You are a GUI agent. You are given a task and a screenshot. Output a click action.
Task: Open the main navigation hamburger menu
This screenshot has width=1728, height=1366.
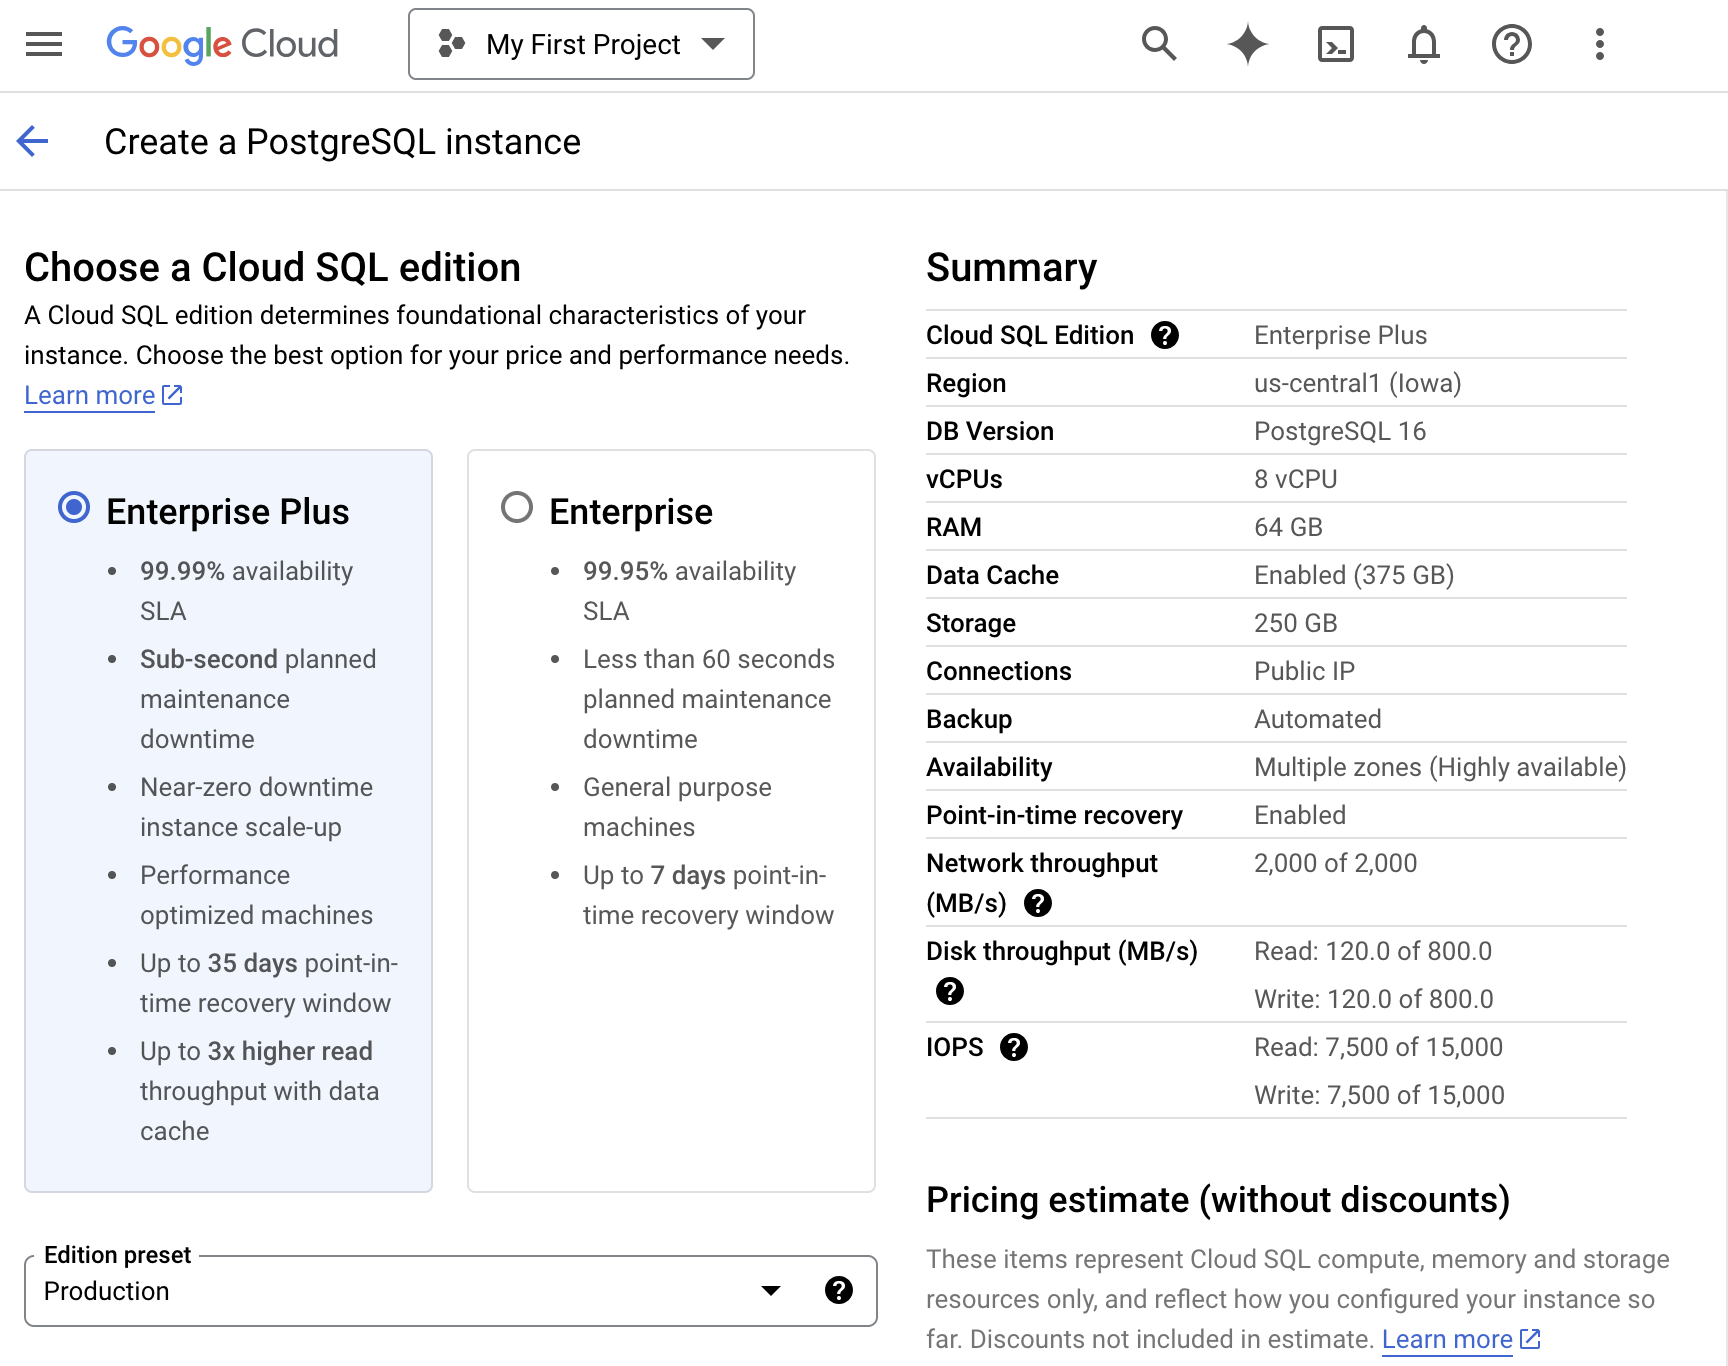click(x=44, y=44)
